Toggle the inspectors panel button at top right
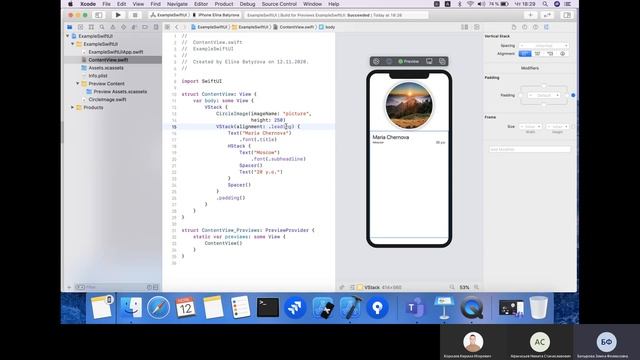 [567, 15]
